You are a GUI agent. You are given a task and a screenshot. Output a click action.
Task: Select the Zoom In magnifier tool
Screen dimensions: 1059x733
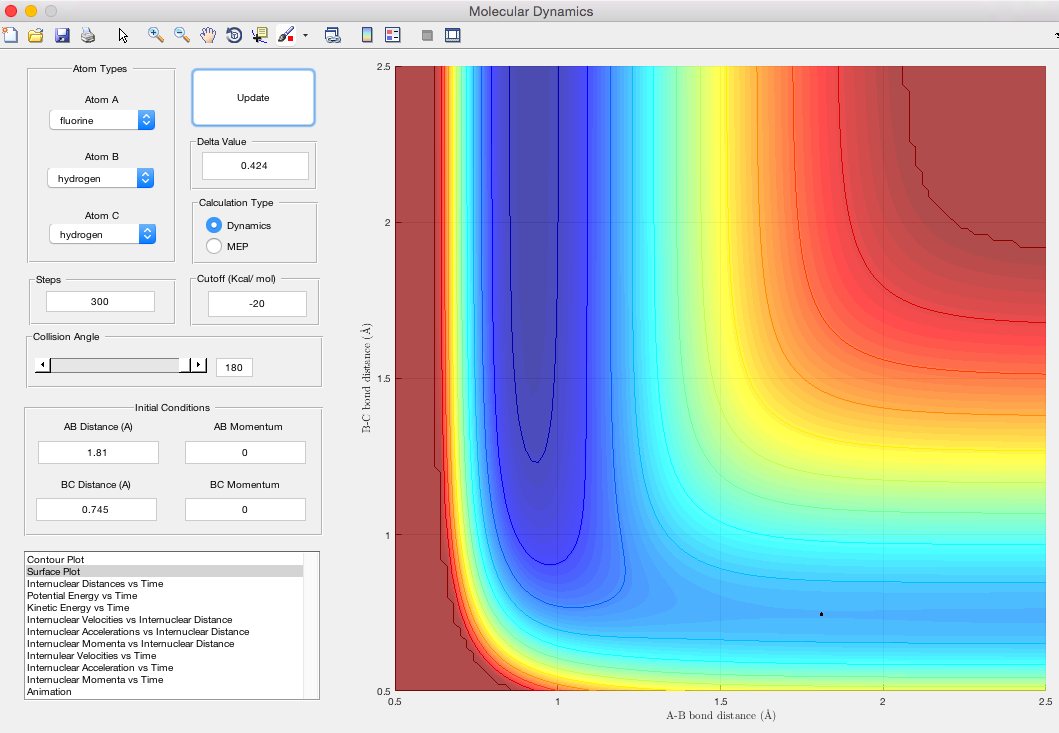tap(156, 35)
